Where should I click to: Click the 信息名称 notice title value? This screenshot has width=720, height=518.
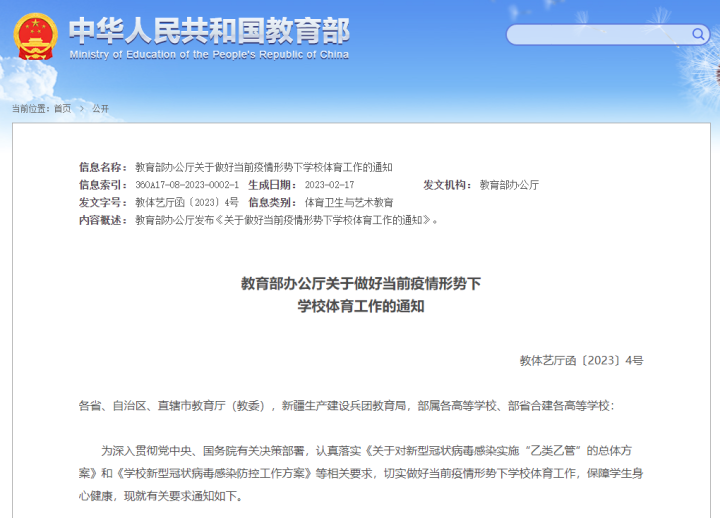point(264,167)
